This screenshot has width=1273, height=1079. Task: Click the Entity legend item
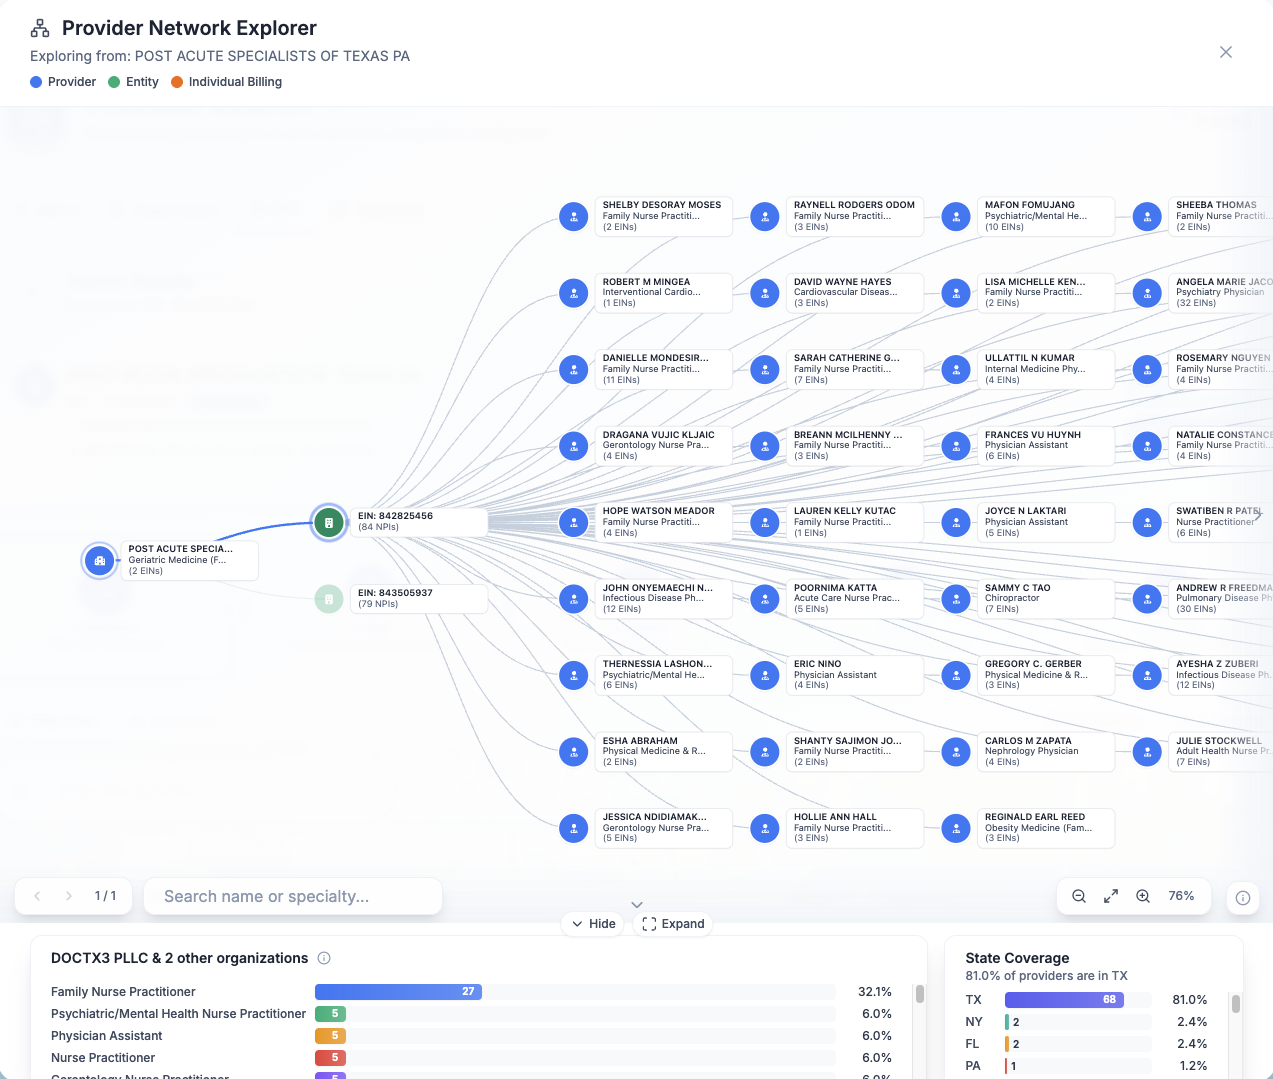133,82
